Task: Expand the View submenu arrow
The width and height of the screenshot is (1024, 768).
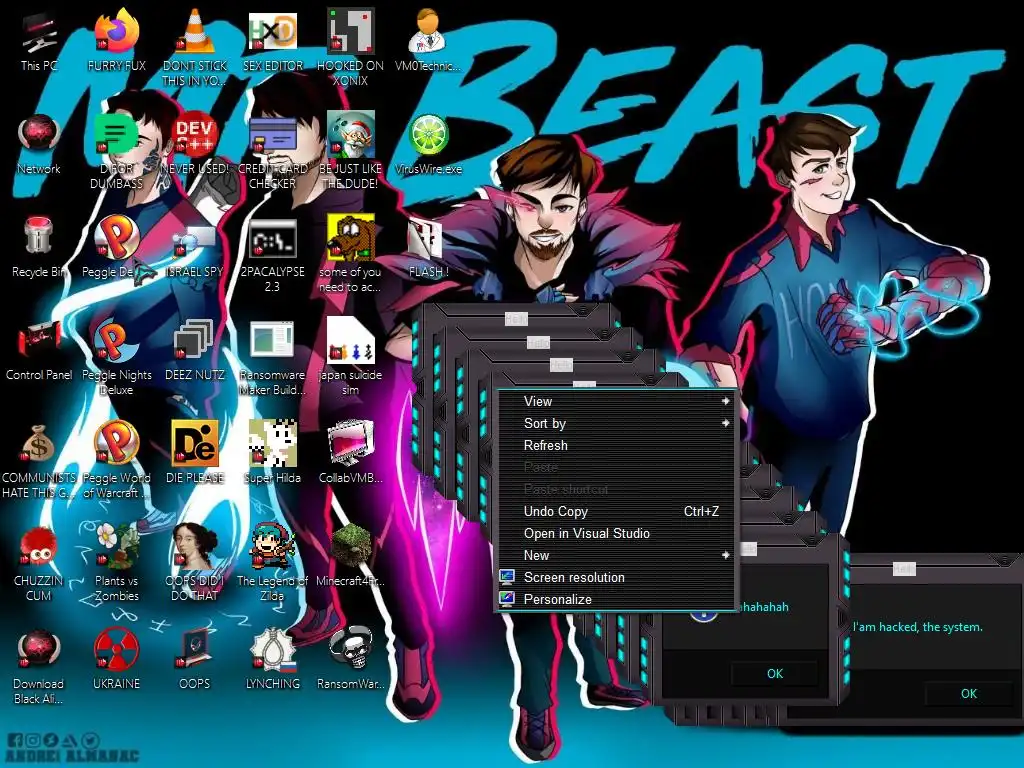Action: point(726,401)
